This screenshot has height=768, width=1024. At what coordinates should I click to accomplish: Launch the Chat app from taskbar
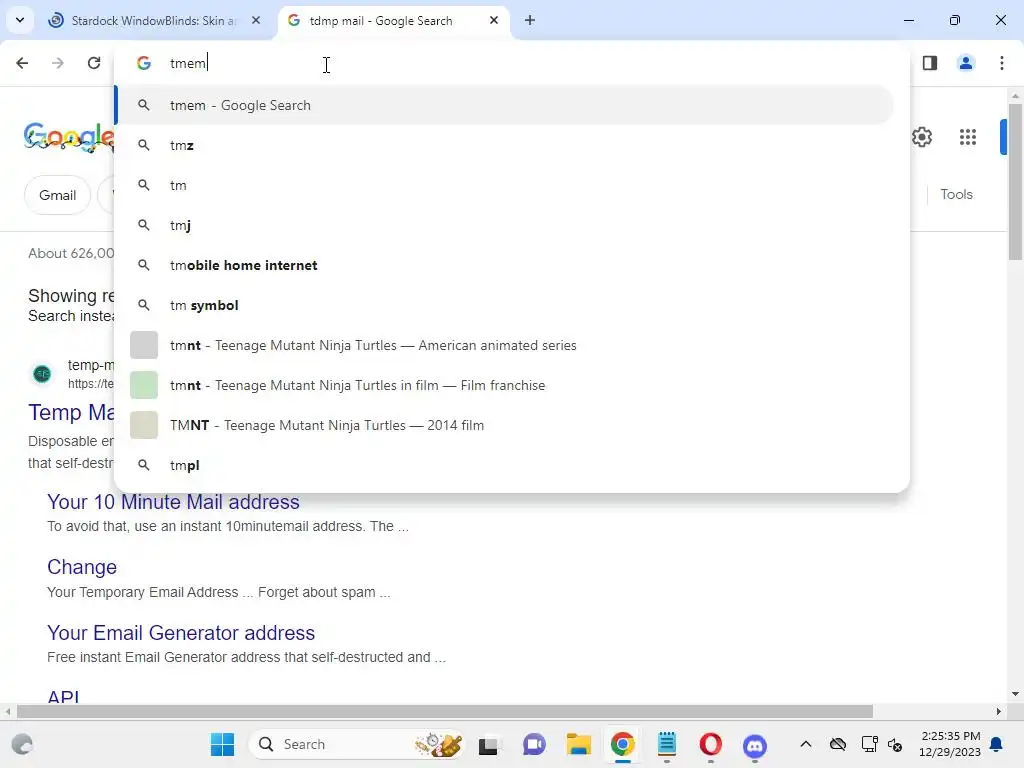(534, 744)
